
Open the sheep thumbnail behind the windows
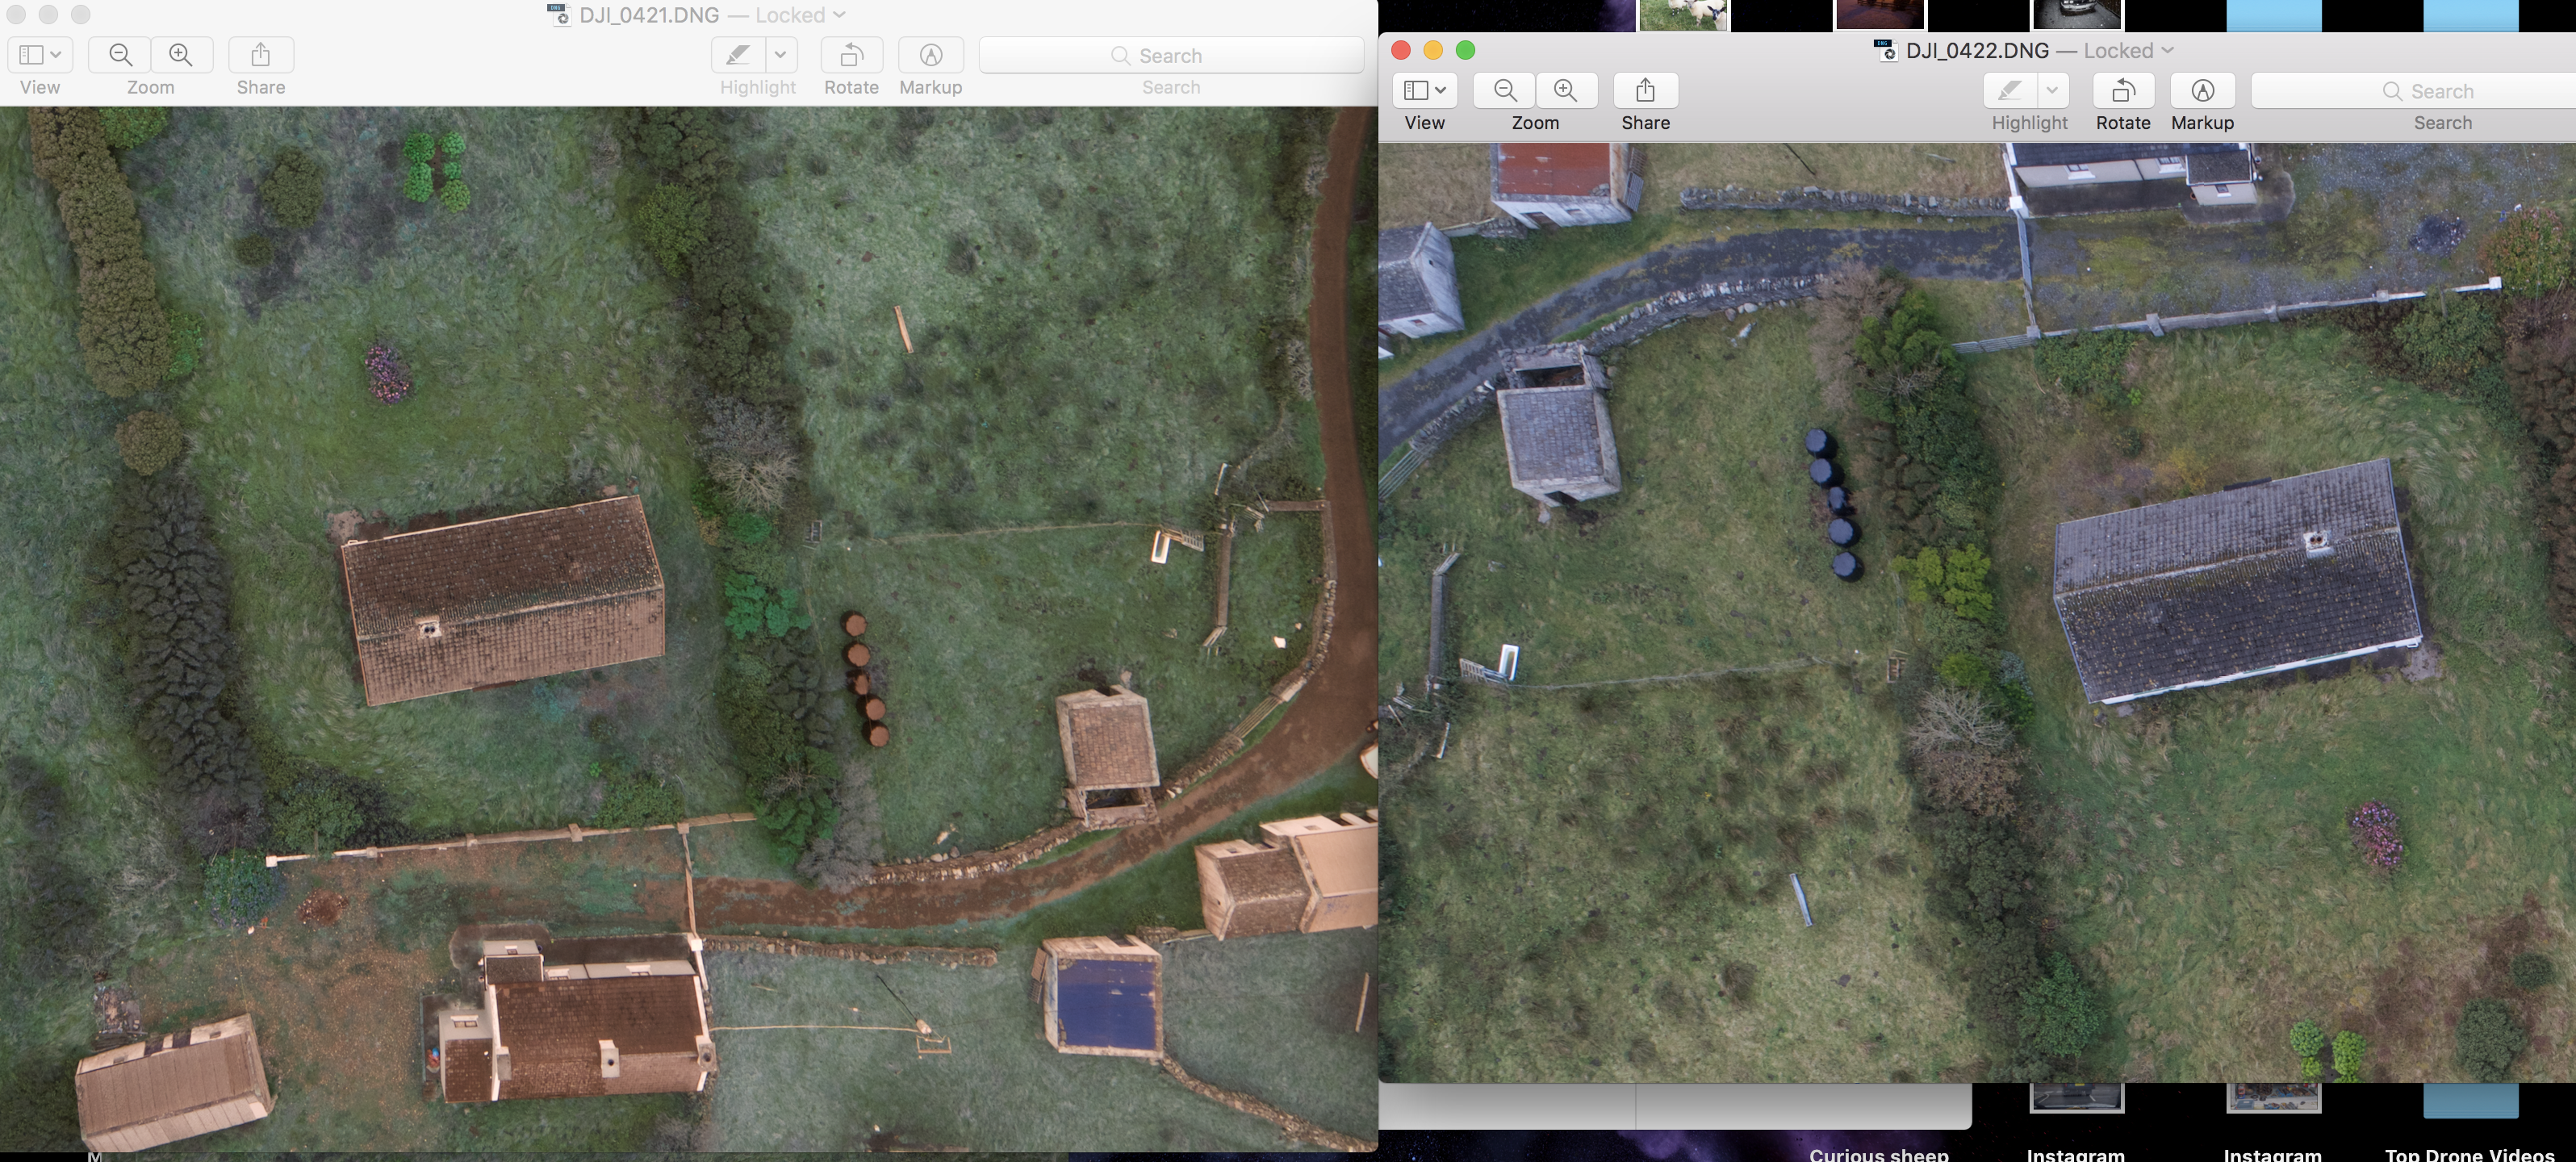click(1683, 15)
